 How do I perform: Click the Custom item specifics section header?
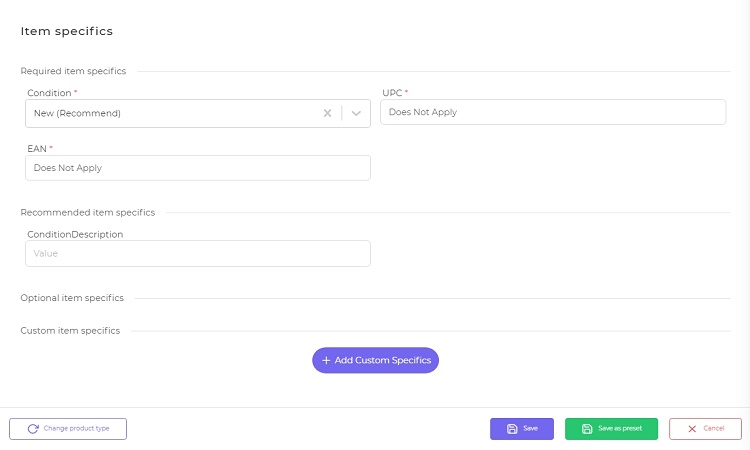coord(70,331)
